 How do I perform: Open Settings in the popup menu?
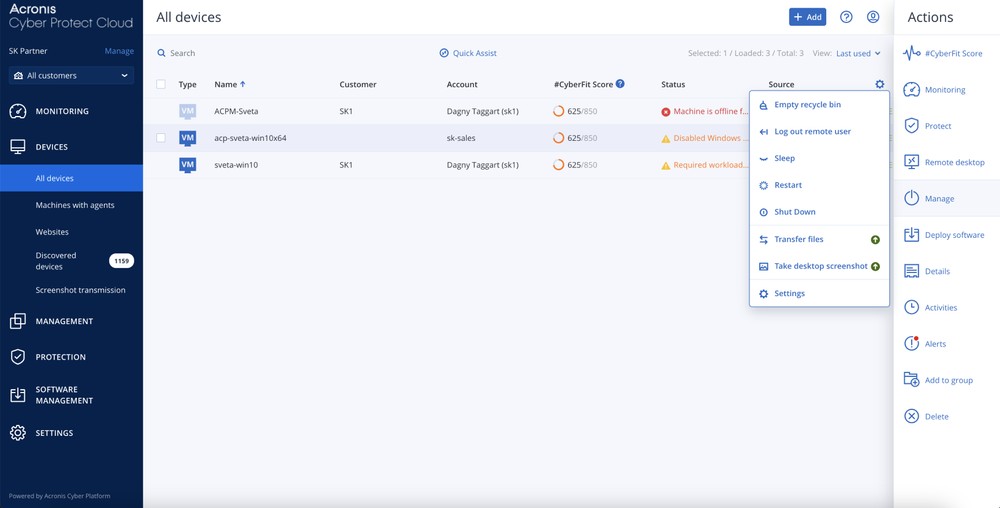[x=819, y=293]
